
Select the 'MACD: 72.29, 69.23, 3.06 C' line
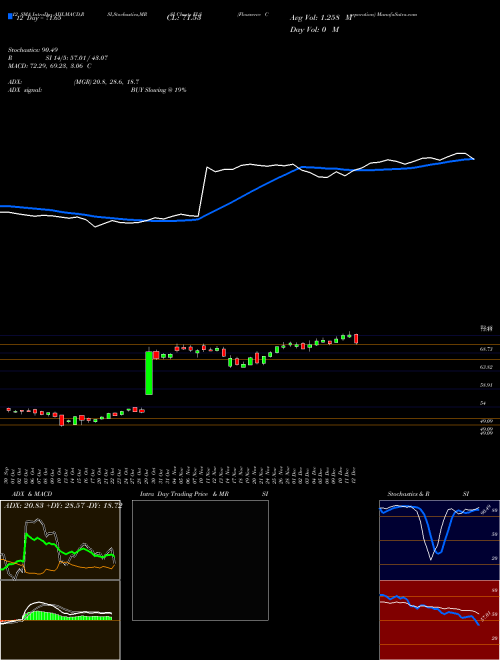(x=50, y=66)
